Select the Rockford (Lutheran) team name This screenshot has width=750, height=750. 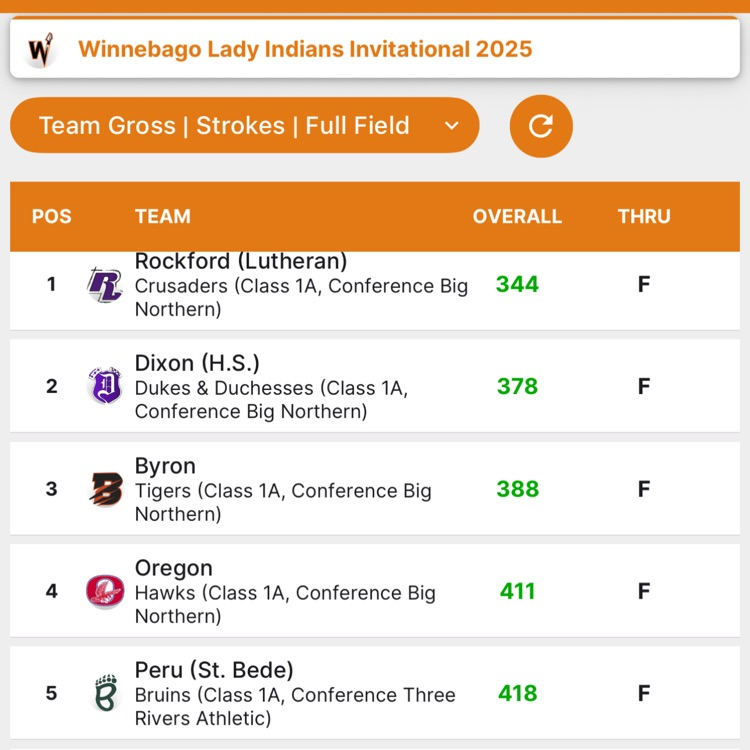point(241,261)
